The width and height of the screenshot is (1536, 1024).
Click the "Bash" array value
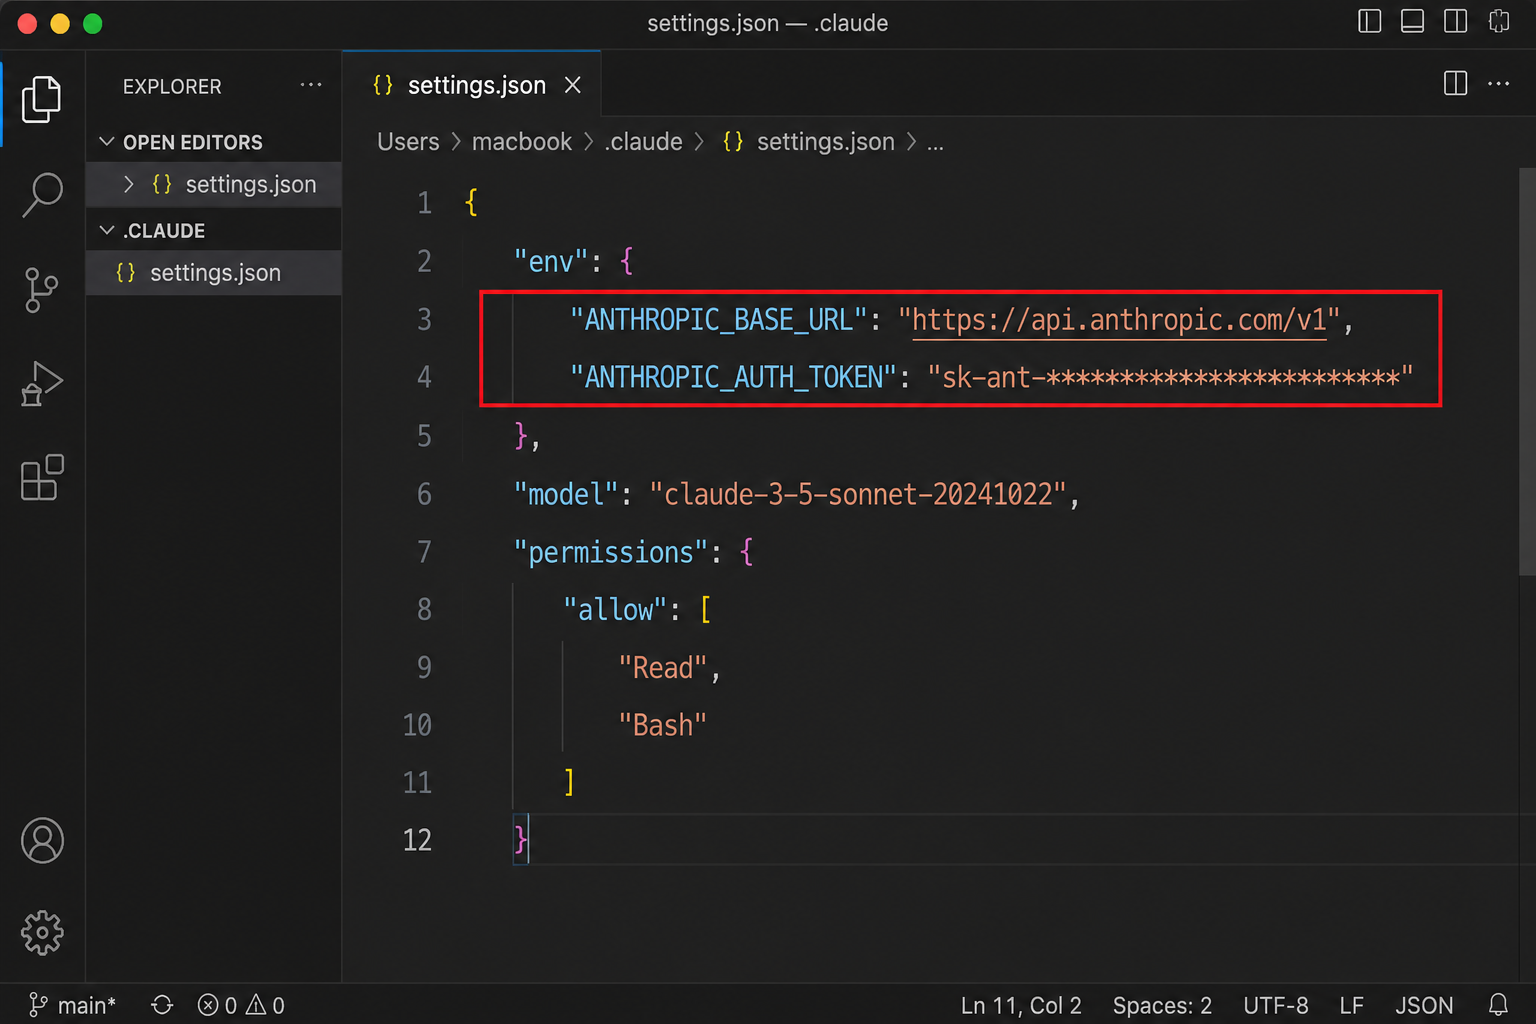pyautogui.click(x=663, y=725)
